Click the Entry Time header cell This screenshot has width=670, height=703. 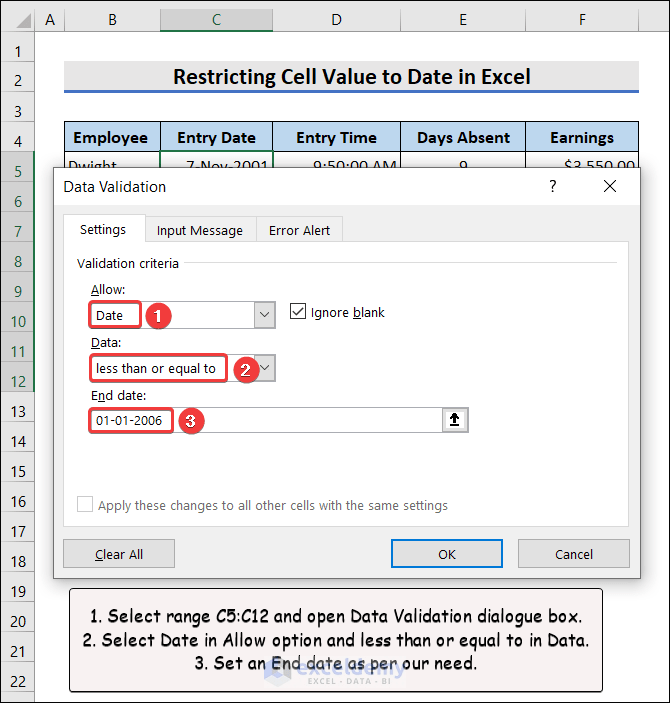[336, 137]
